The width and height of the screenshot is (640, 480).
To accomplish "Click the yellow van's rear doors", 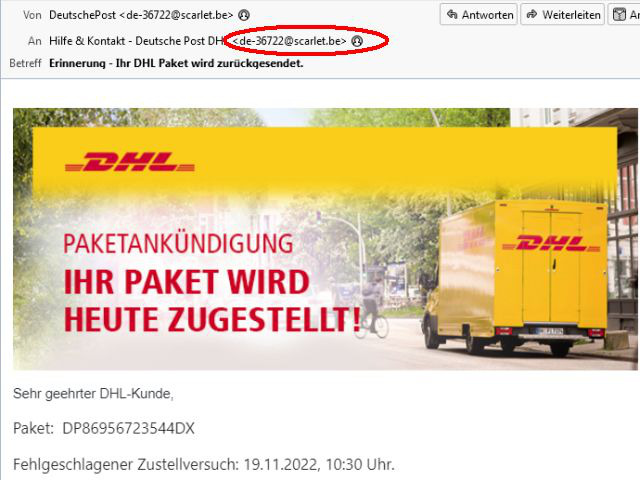I will pos(551,267).
